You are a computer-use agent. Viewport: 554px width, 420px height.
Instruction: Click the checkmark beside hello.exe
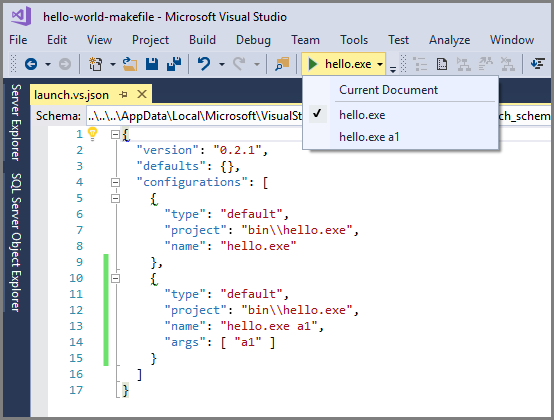(x=317, y=113)
